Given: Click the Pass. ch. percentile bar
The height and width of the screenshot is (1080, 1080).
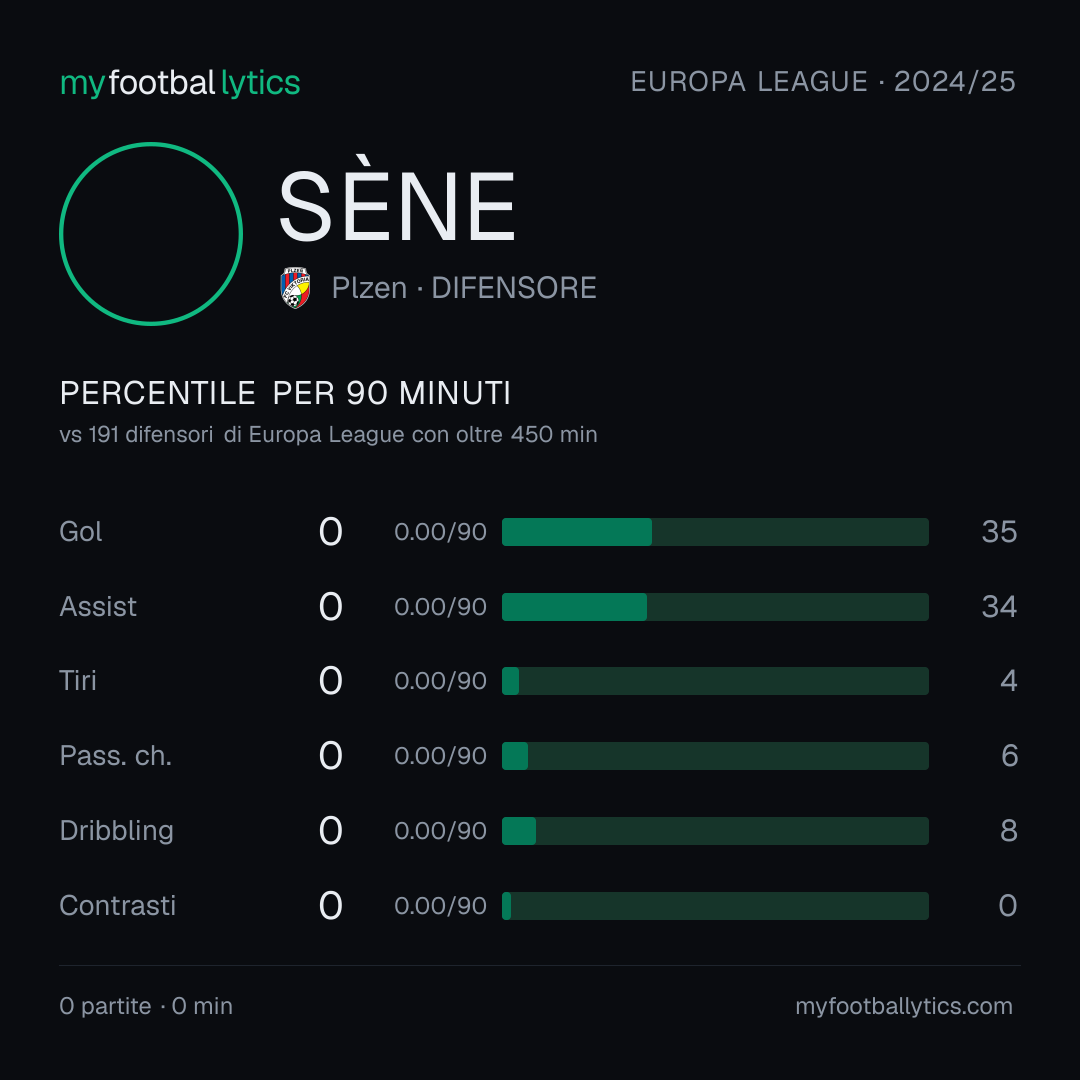Looking at the screenshot, I should [715, 756].
